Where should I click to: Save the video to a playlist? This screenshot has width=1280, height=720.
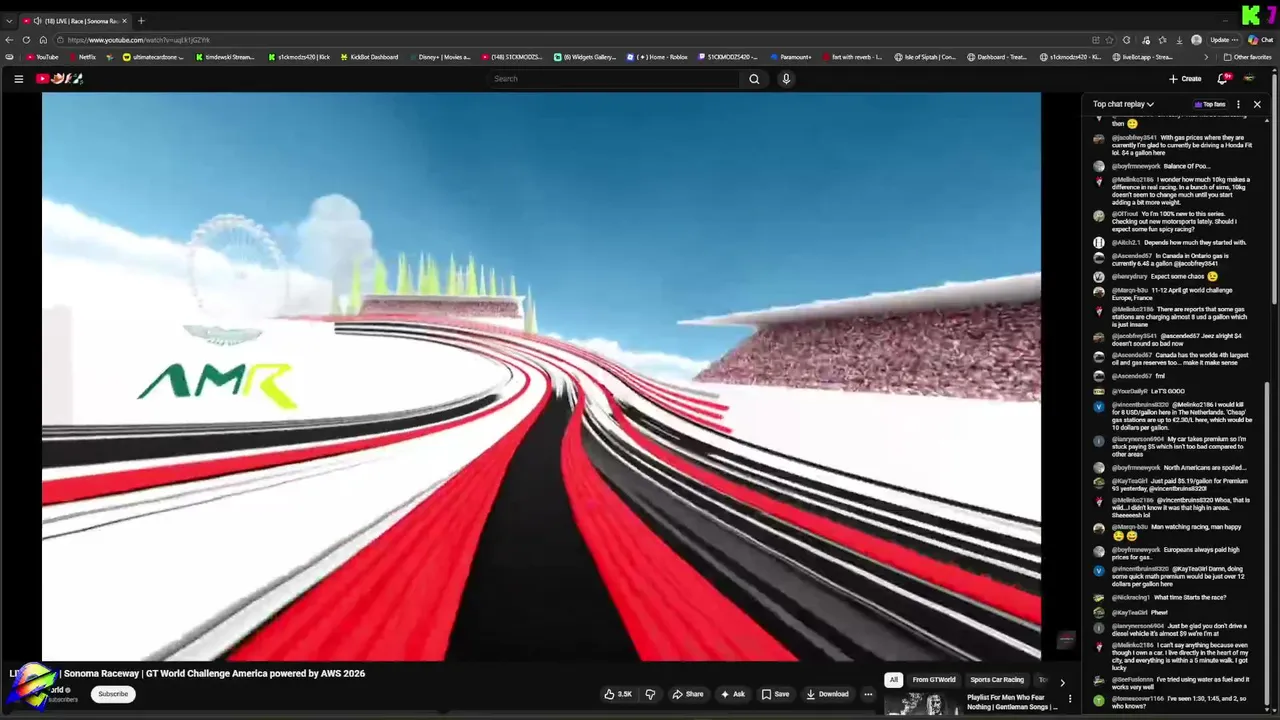tap(775, 694)
